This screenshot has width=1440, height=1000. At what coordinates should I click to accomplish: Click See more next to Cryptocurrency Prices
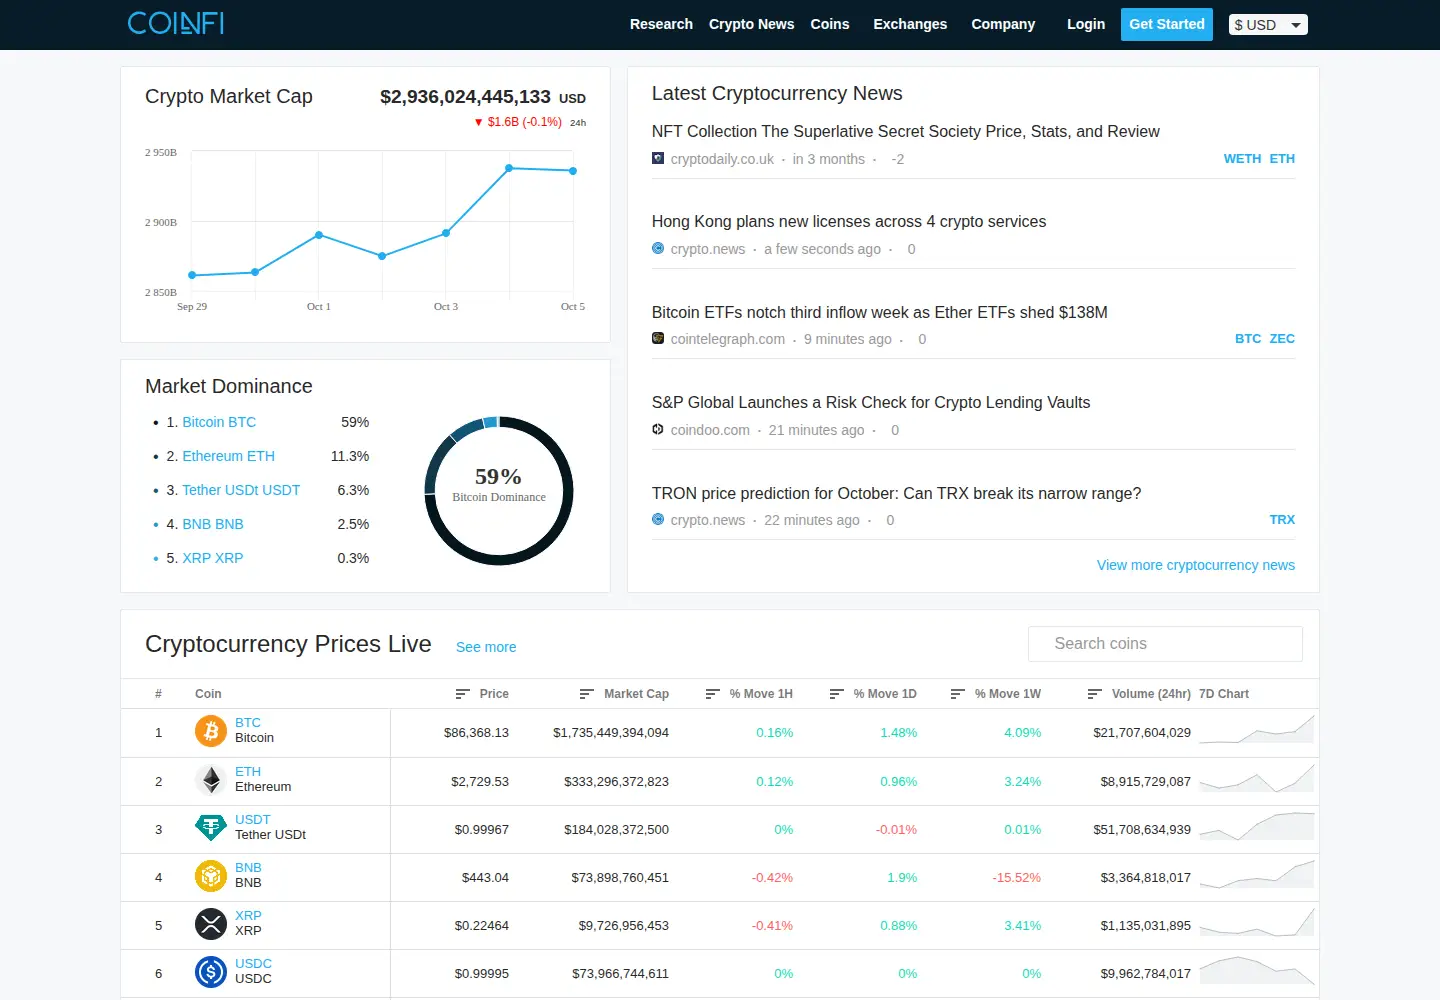pyautogui.click(x=486, y=647)
